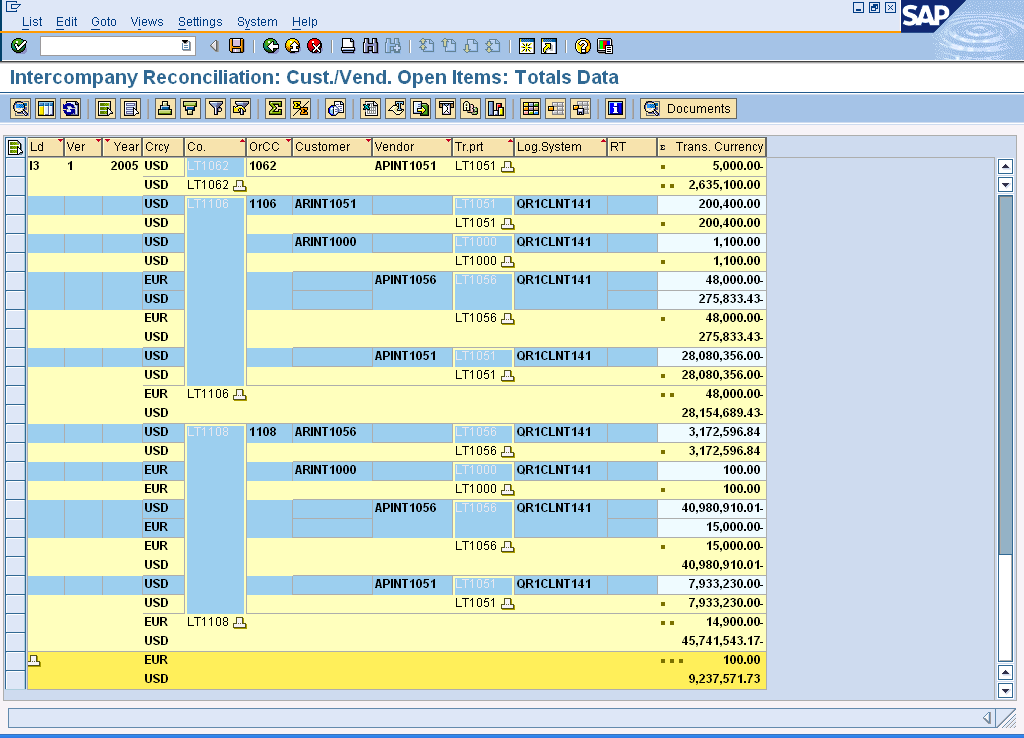Click the Graphic bar chart icon

tap(496, 108)
